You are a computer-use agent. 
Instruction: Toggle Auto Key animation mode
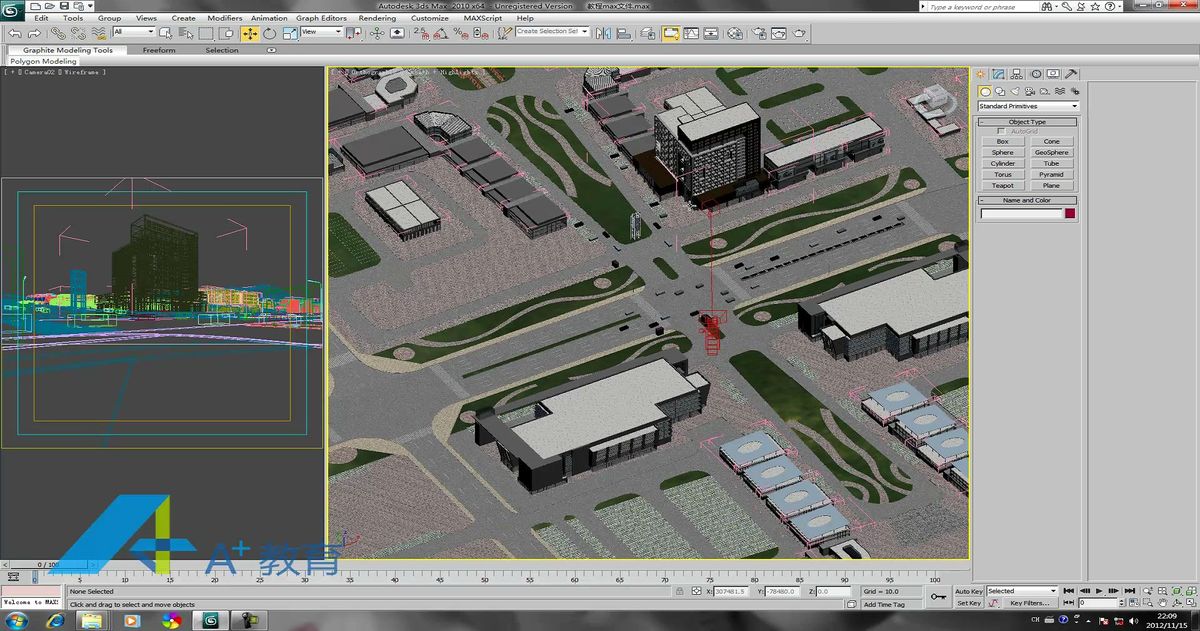tap(968, 591)
